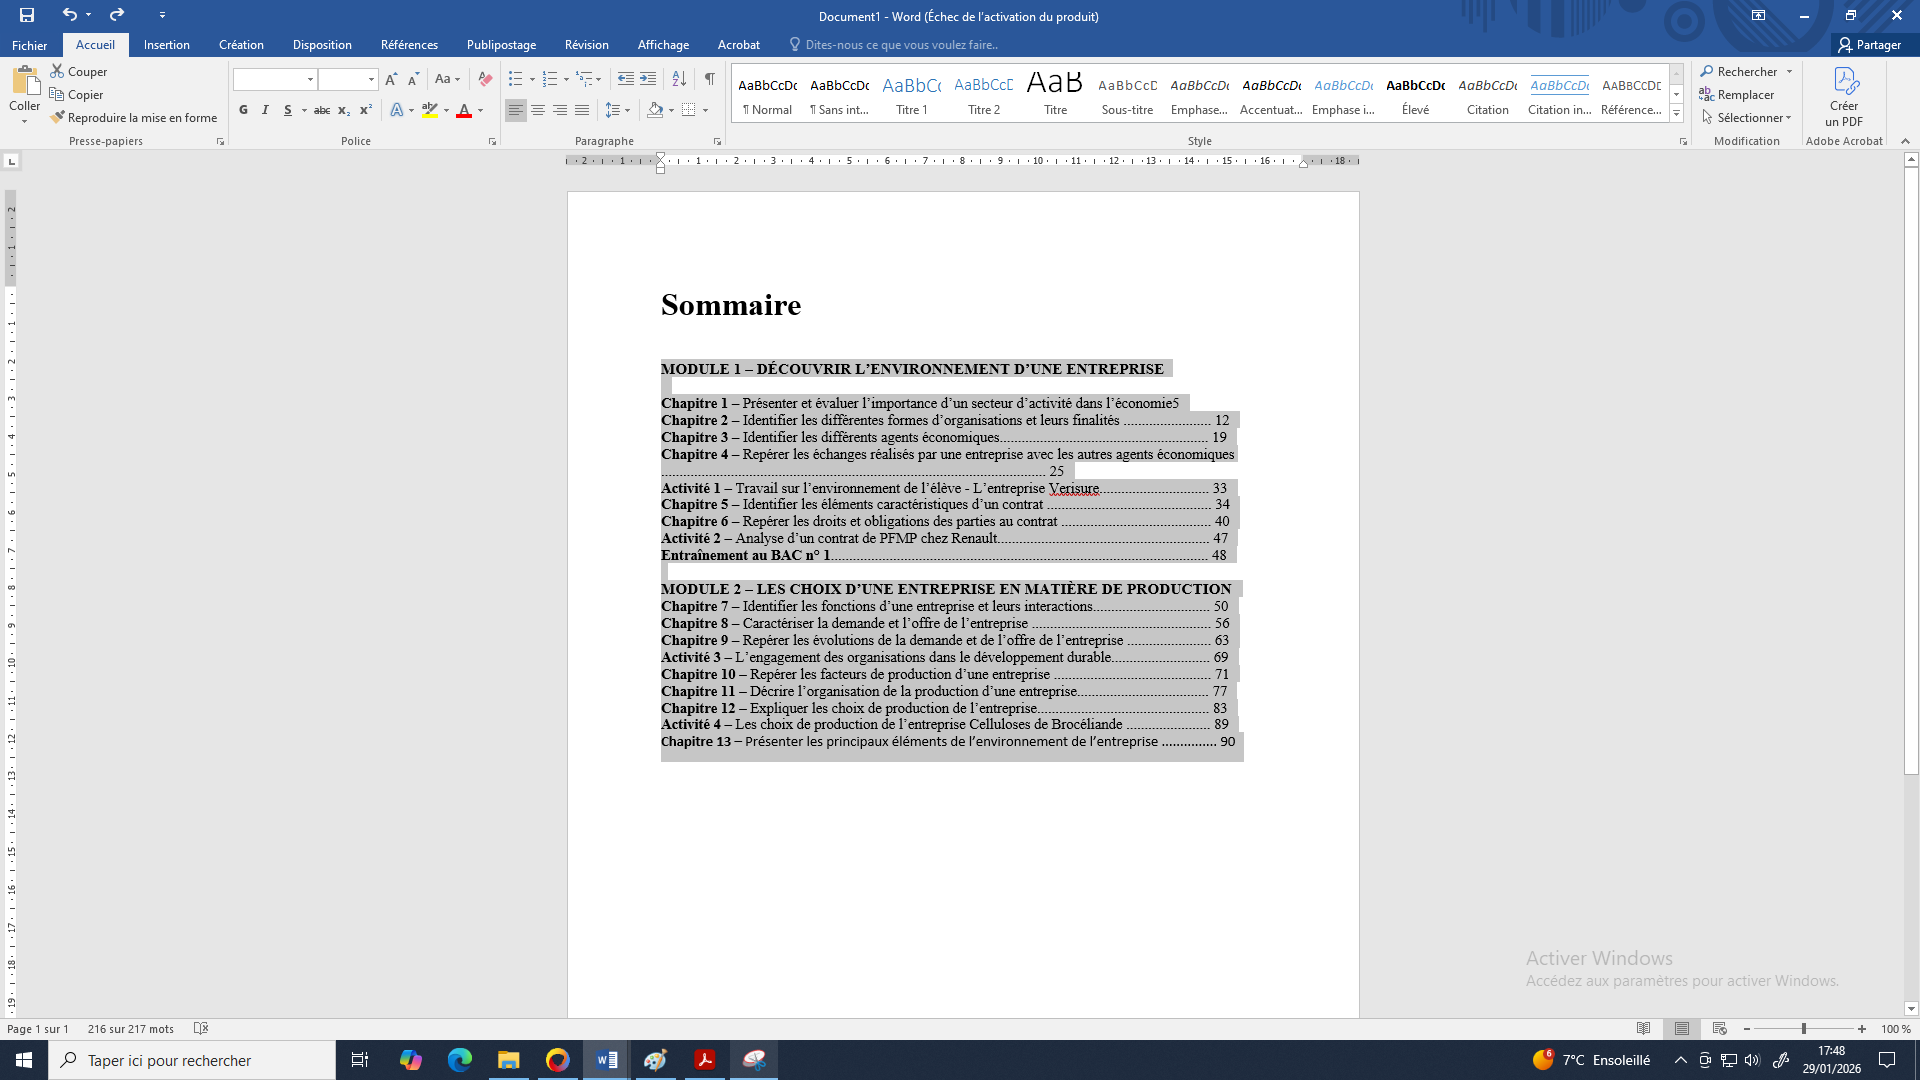Apply the Titre 1 style thumbnail
Image resolution: width=1920 pixels, height=1080 pixels.
[x=911, y=96]
